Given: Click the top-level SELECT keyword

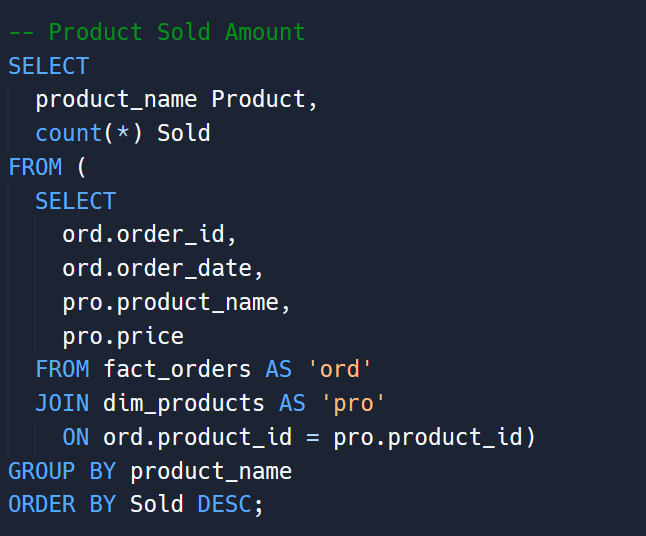Looking at the screenshot, I should [x=49, y=66].
